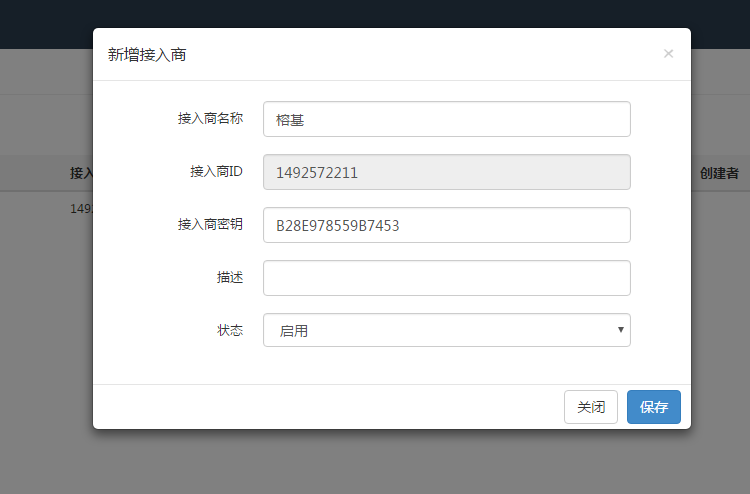Image resolution: width=750 pixels, height=494 pixels.
Task: Click the 接入商ID label text
Action: (216, 171)
